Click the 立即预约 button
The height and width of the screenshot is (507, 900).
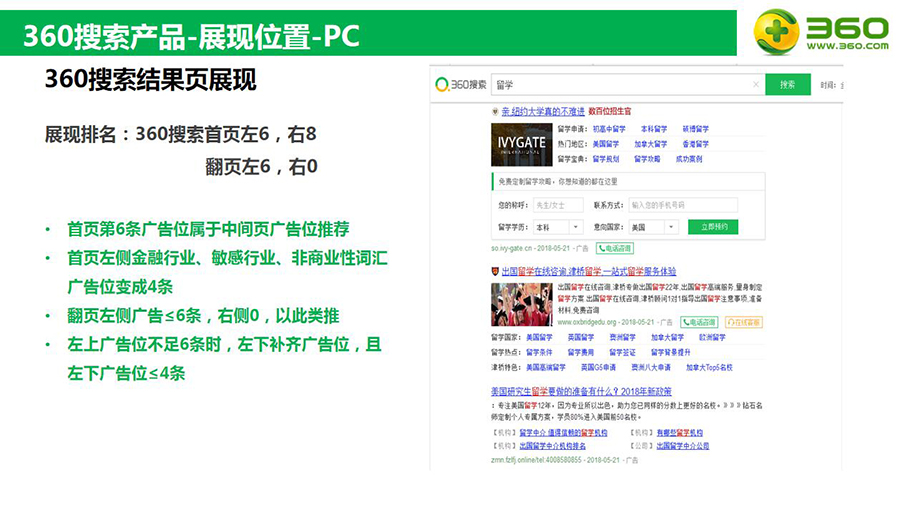714,227
